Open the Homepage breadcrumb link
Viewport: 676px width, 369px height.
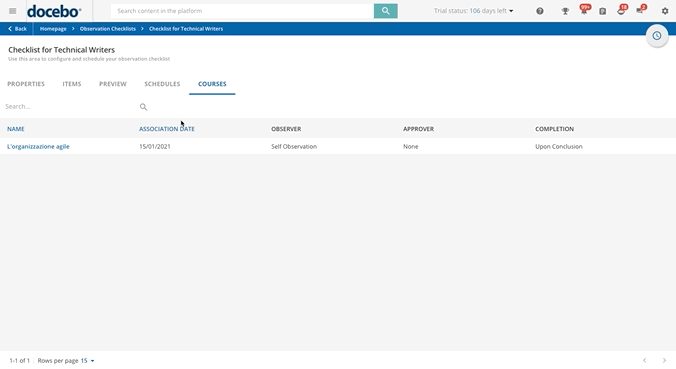tap(53, 29)
